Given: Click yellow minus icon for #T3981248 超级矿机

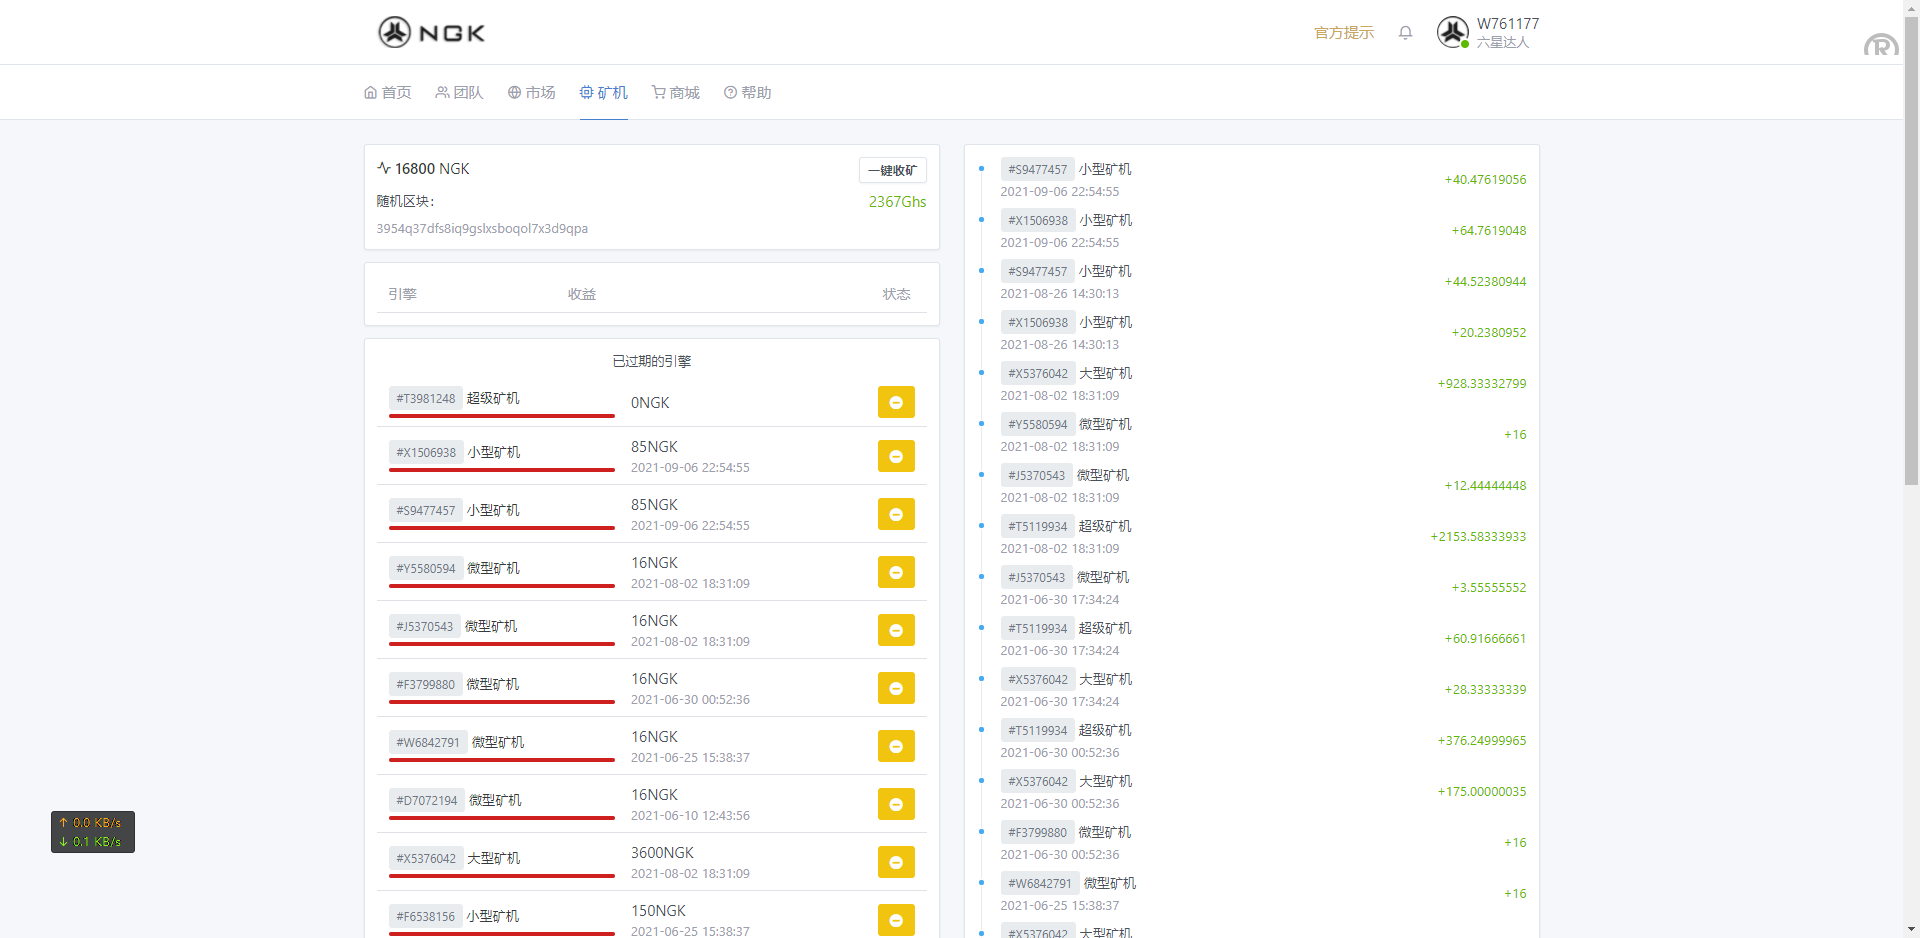Looking at the screenshot, I should [x=896, y=402].
